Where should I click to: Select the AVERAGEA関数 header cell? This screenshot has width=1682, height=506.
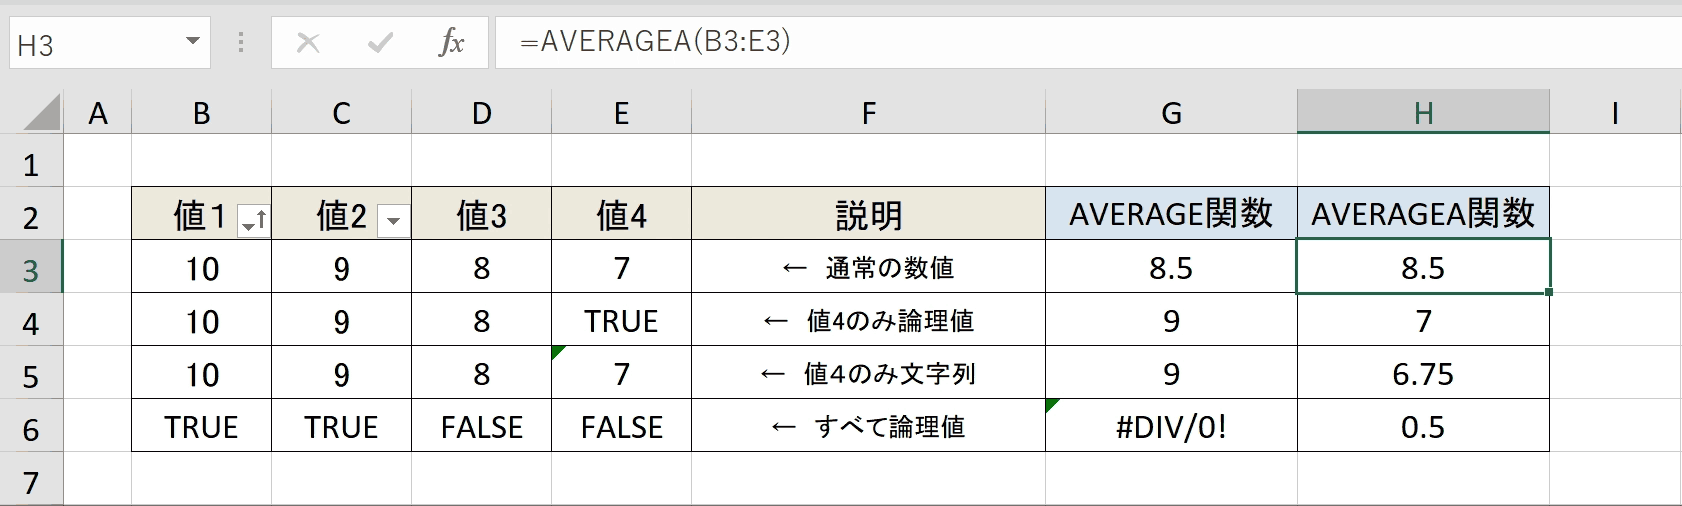1423,213
